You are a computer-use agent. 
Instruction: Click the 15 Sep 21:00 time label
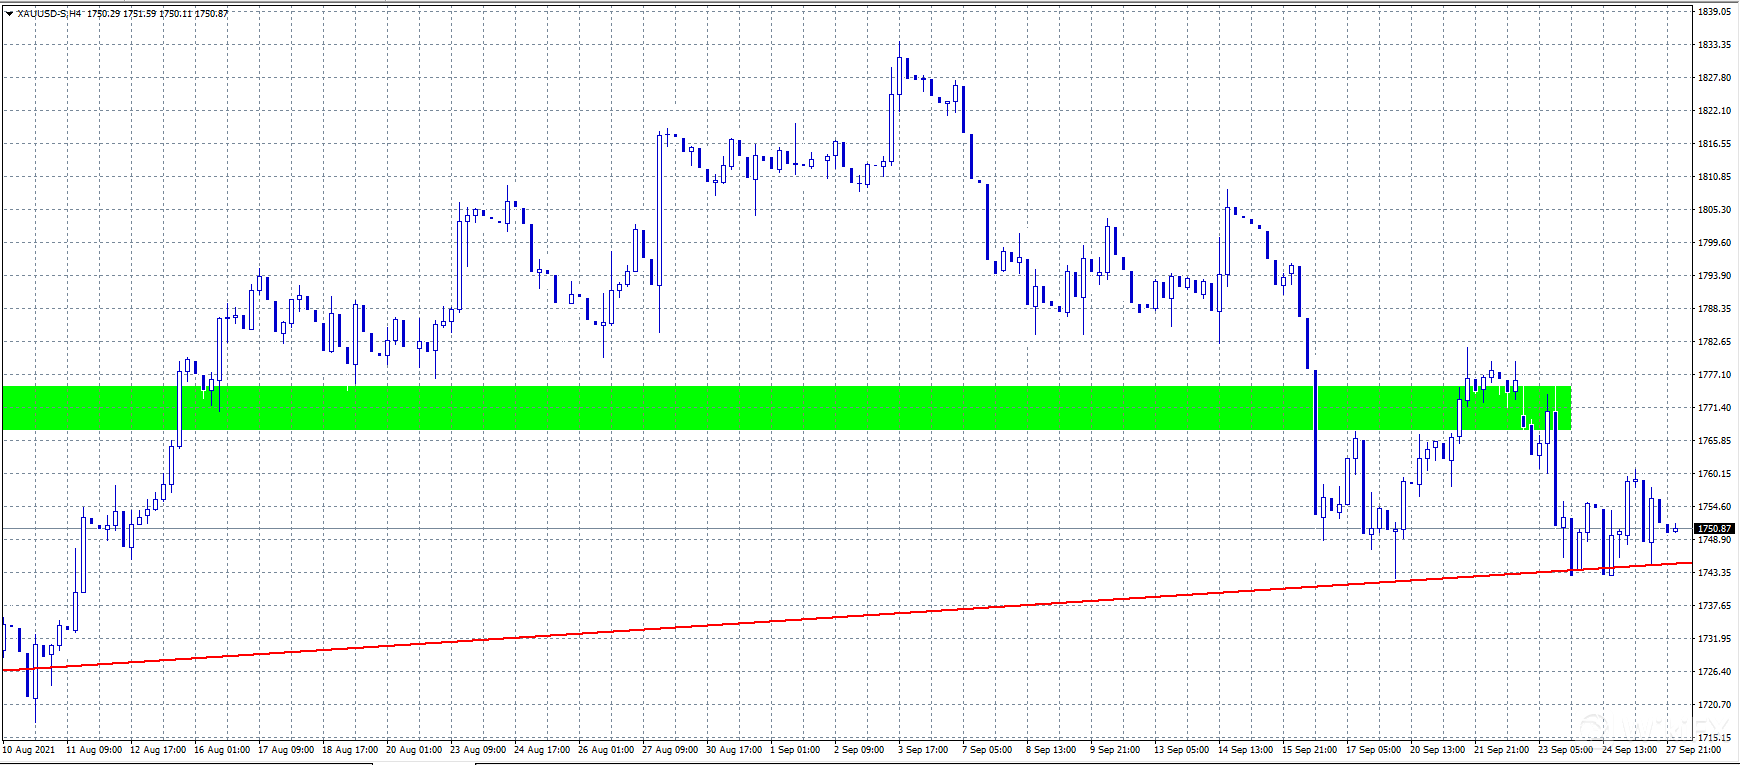pyautogui.click(x=1309, y=749)
